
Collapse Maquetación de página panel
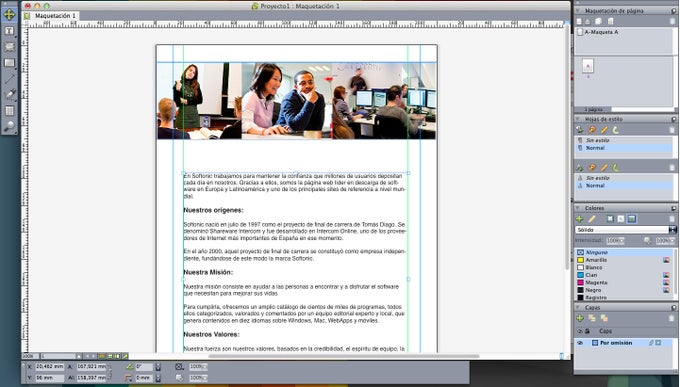click(578, 10)
